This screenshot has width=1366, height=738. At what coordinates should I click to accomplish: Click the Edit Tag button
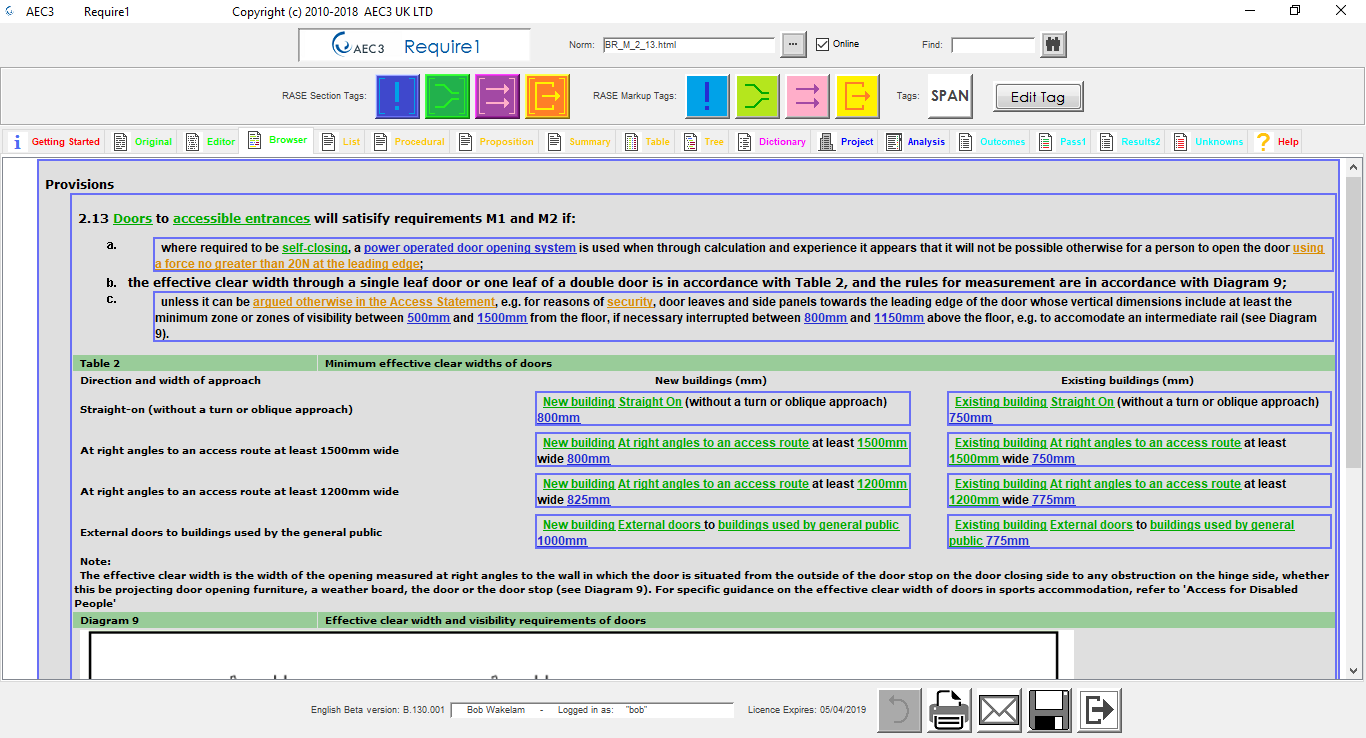(x=1038, y=97)
